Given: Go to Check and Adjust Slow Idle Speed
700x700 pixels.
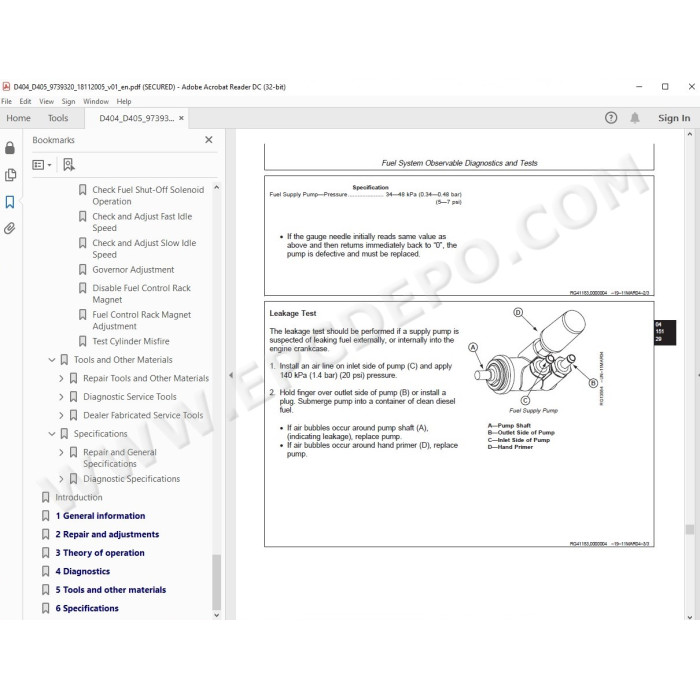Looking at the screenshot, I should pos(144,249).
